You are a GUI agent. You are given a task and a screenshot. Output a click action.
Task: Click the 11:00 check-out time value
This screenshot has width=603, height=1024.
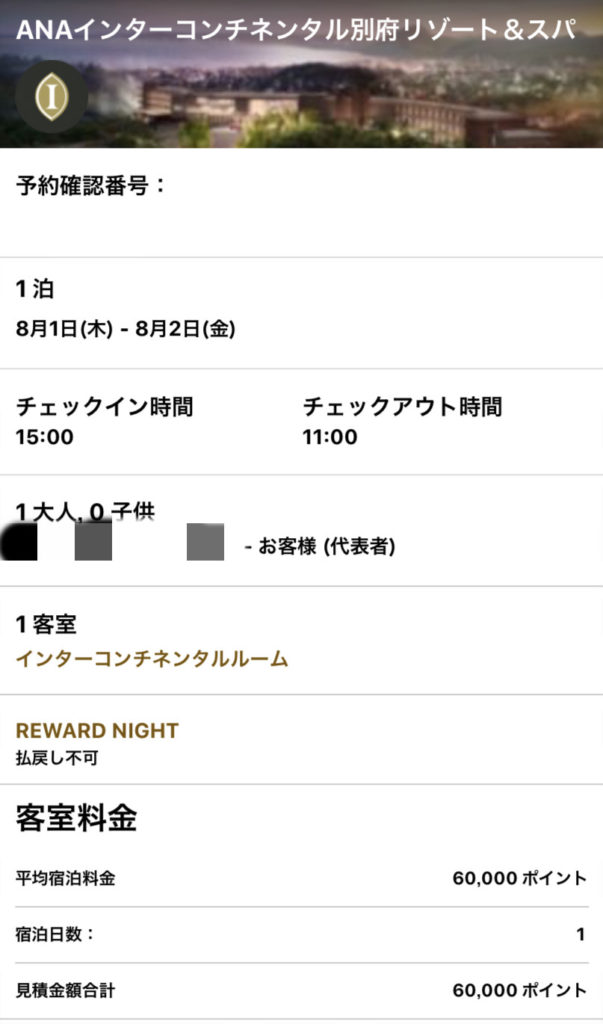330,437
